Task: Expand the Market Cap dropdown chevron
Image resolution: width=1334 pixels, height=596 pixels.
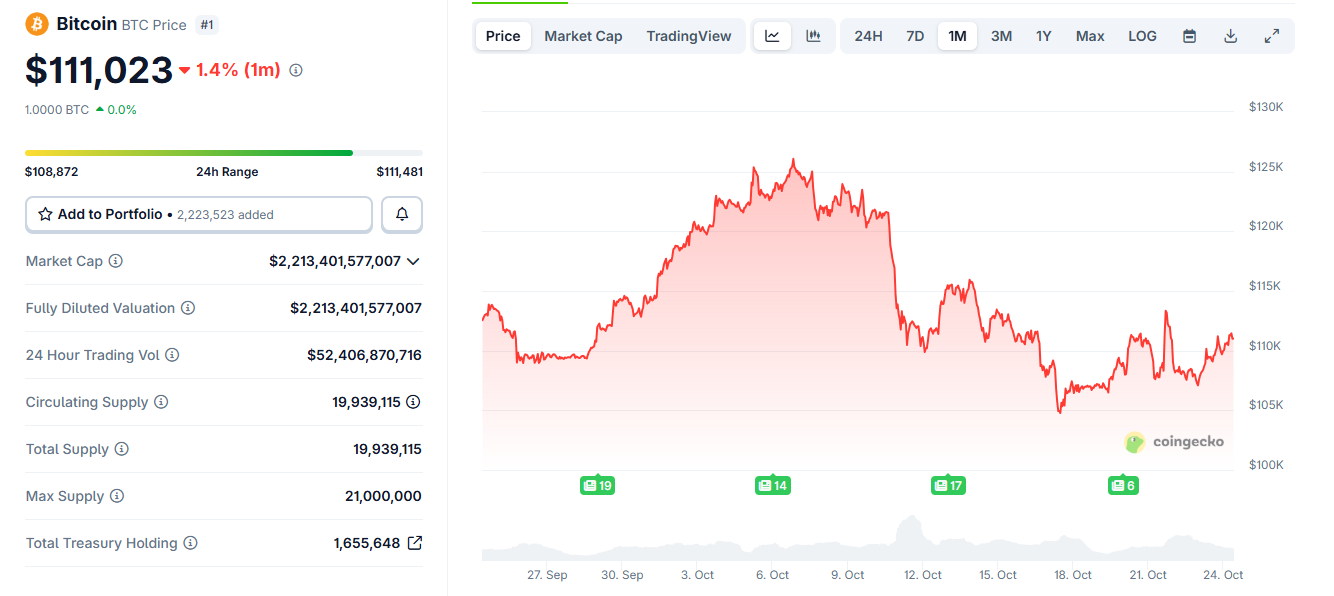Action: click(413, 261)
